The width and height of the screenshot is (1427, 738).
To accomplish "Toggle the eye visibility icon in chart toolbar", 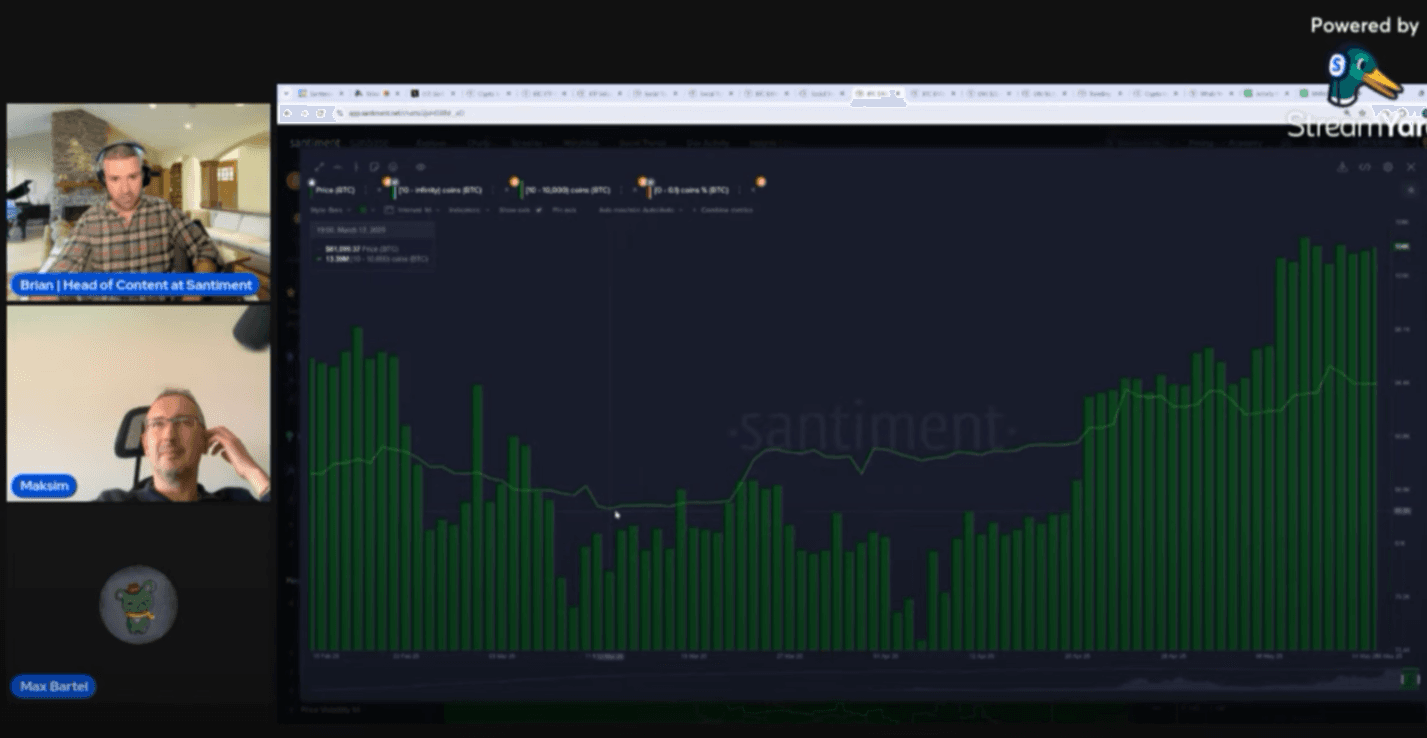I will 420,167.
